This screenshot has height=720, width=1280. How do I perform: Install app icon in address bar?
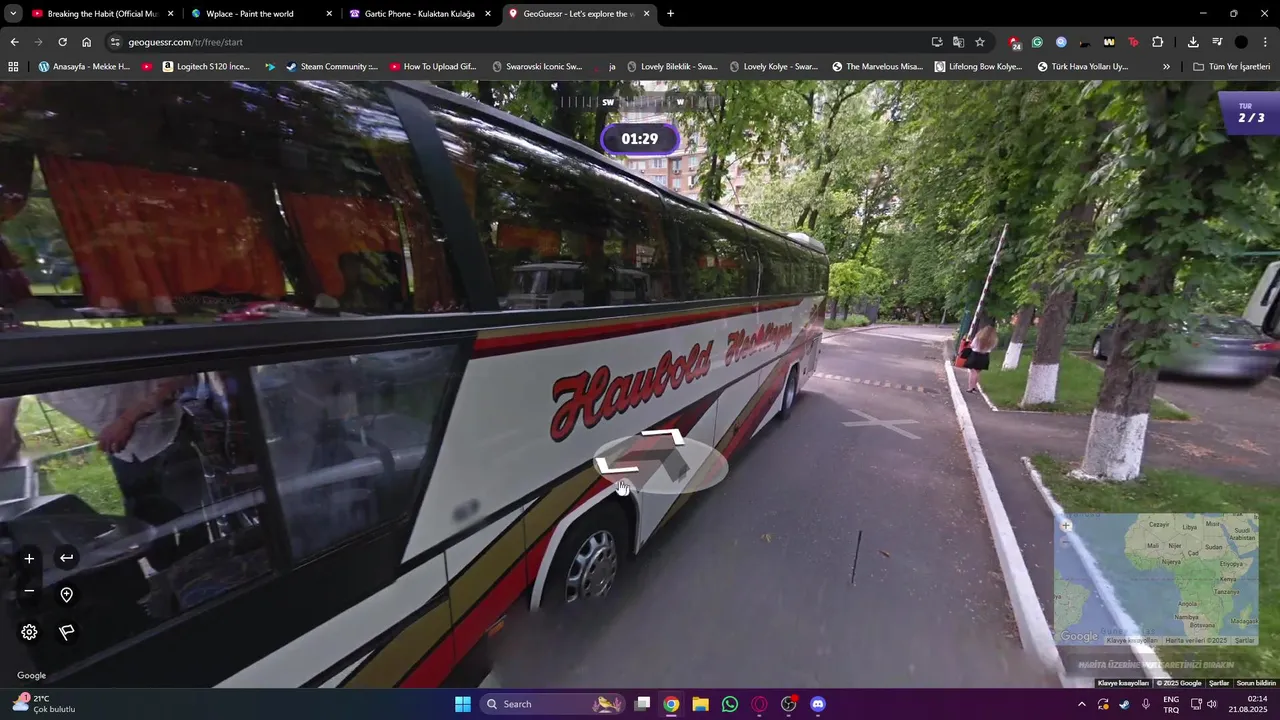tap(937, 42)
